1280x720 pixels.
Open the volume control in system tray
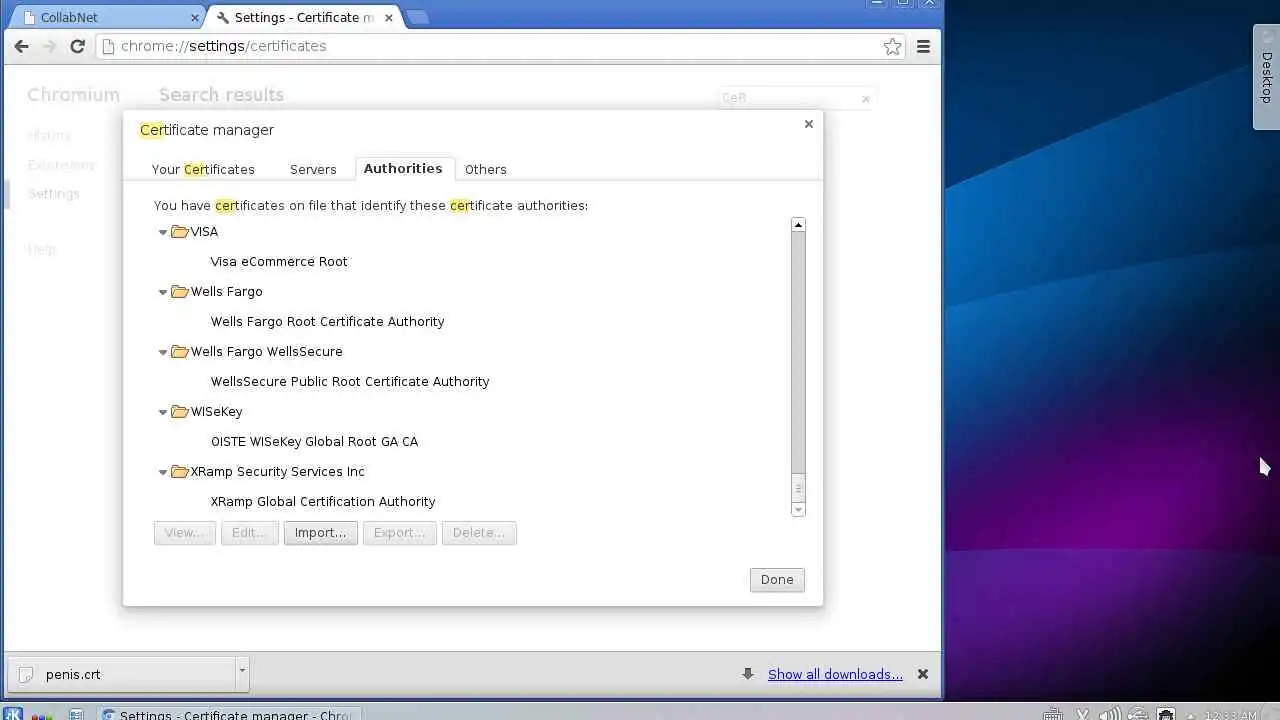tap(1109, 714)
